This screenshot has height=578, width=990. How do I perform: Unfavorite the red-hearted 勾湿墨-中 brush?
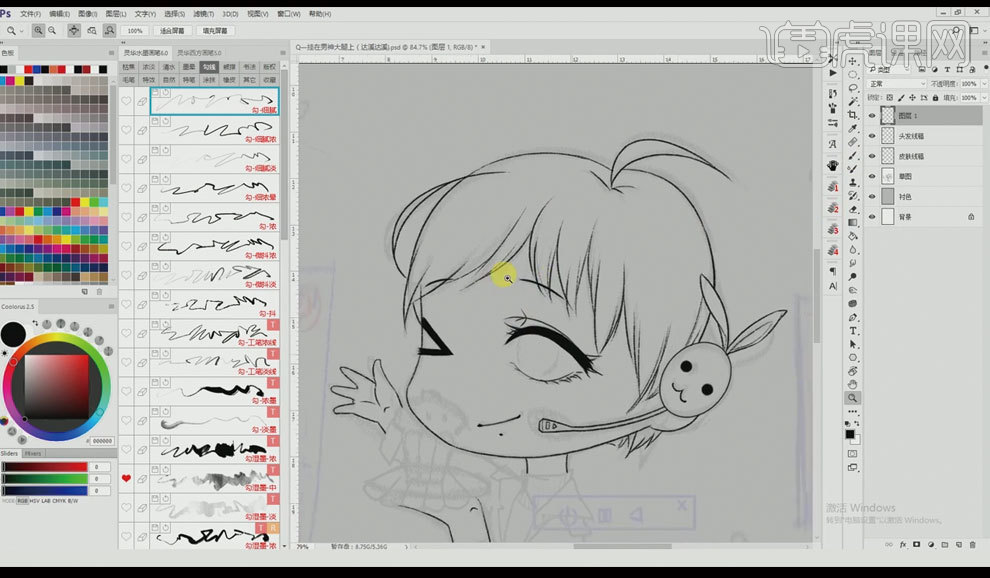126,478
